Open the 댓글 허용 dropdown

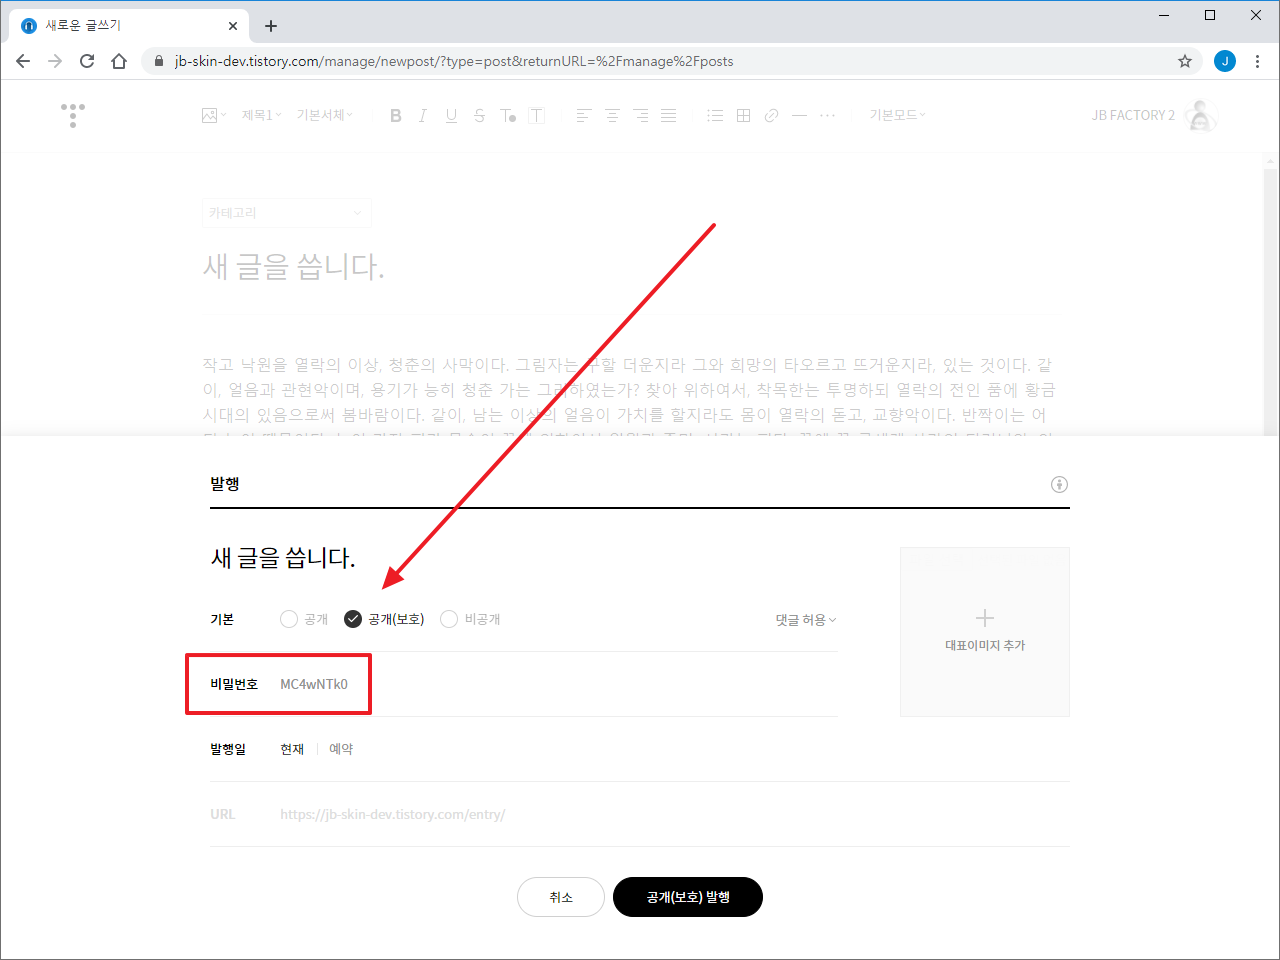pos(806,620)
